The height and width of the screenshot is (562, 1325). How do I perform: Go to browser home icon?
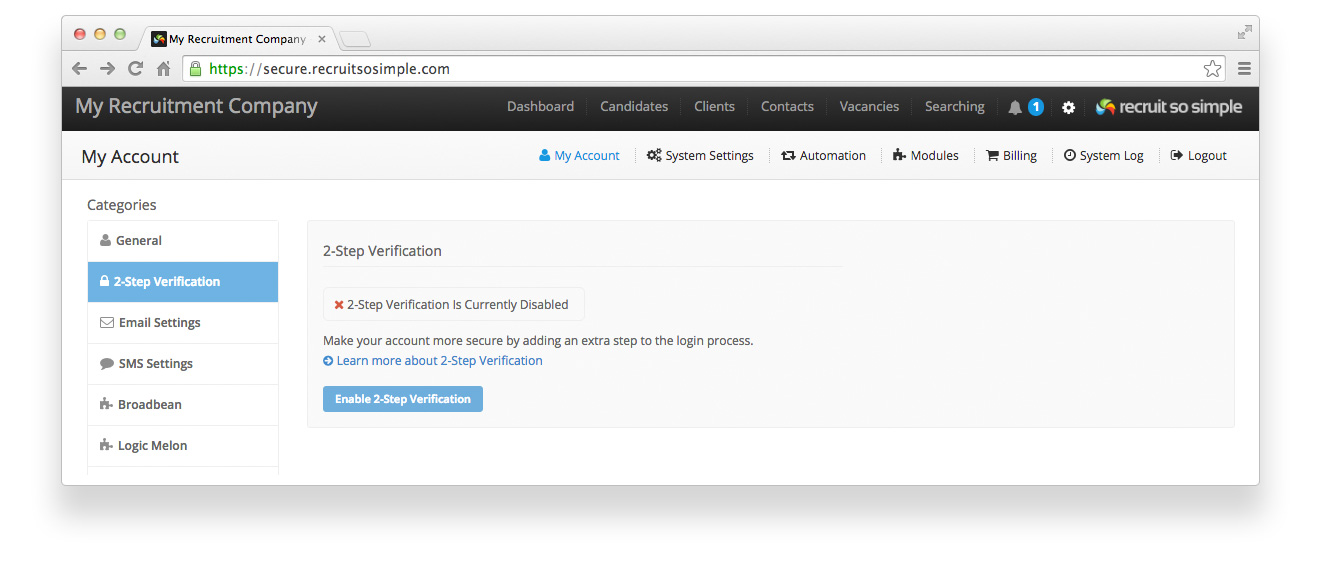[163, 69]
